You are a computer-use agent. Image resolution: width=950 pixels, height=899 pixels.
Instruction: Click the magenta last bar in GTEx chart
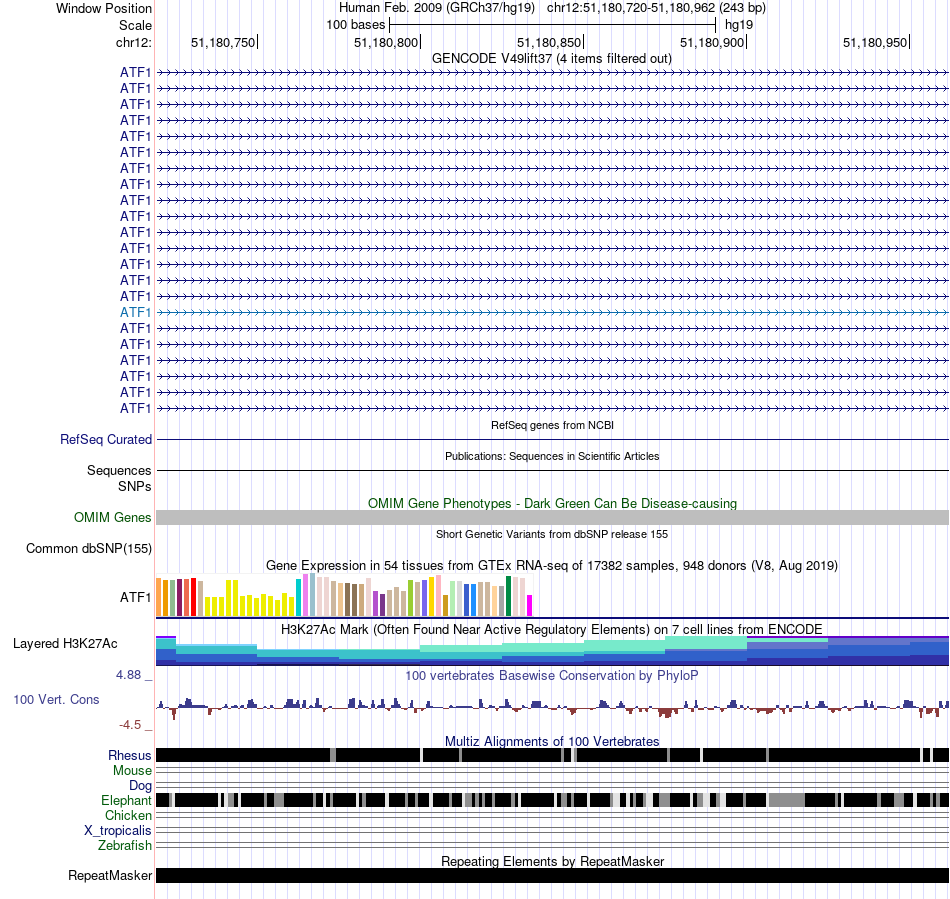[x=530, y=606]
